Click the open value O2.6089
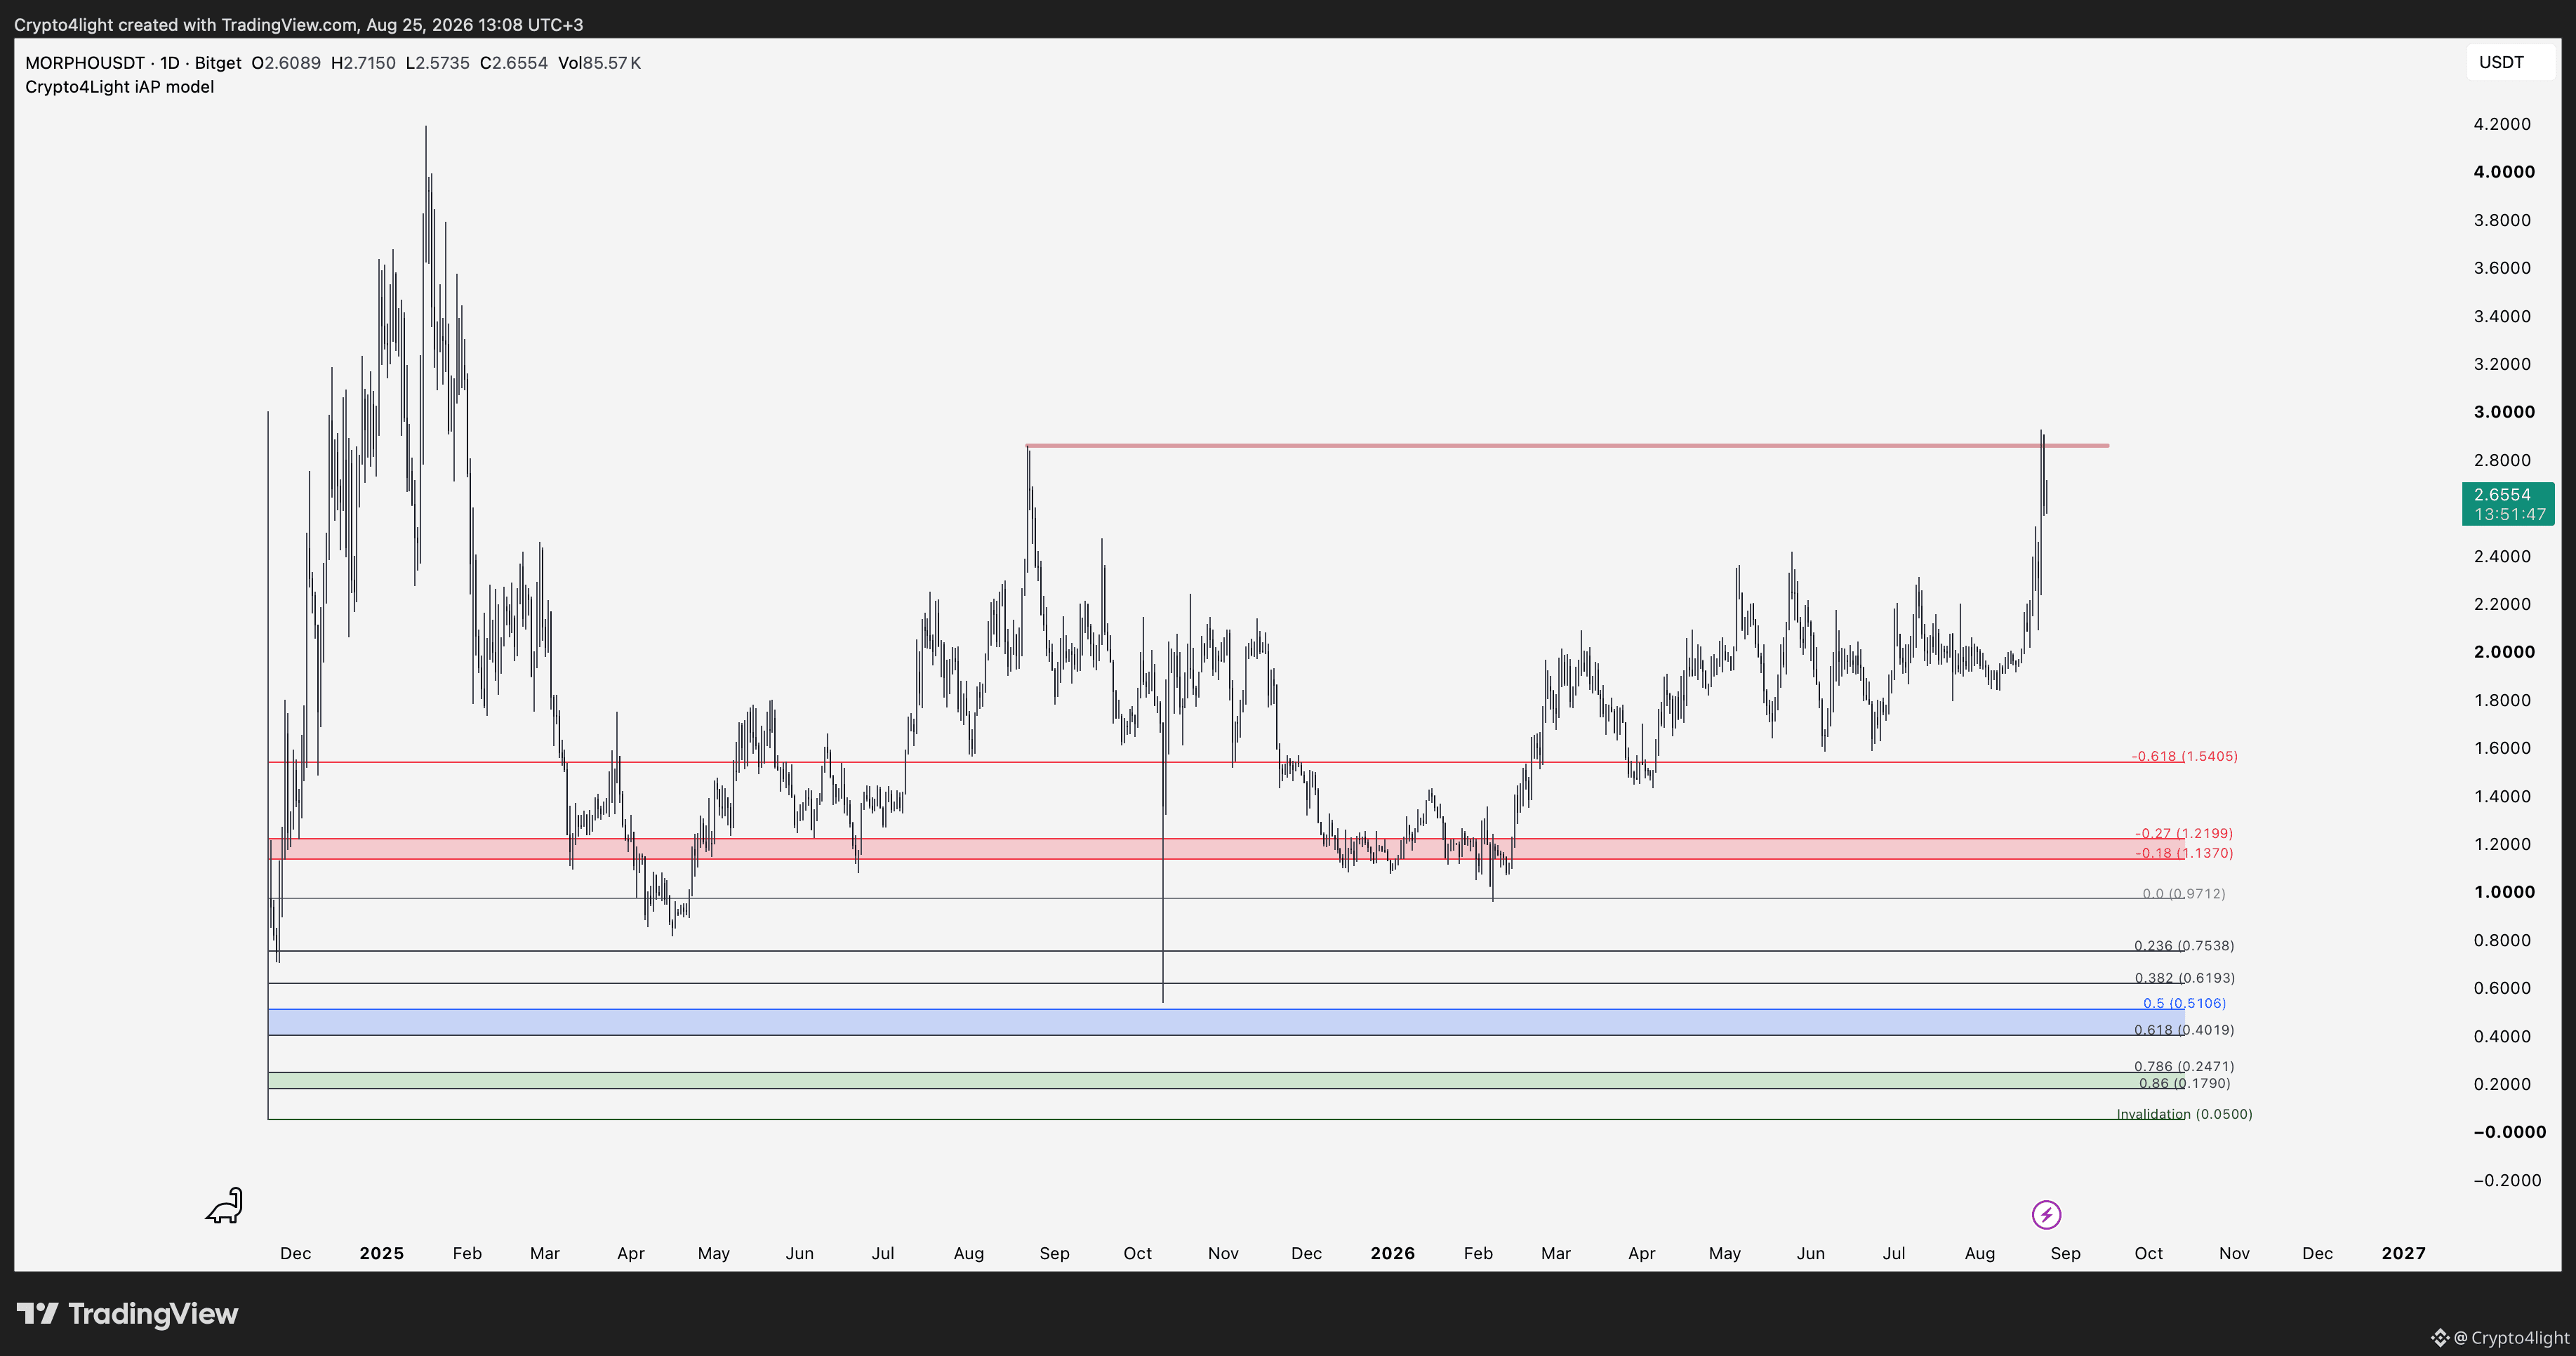 [x=286, y=63]
